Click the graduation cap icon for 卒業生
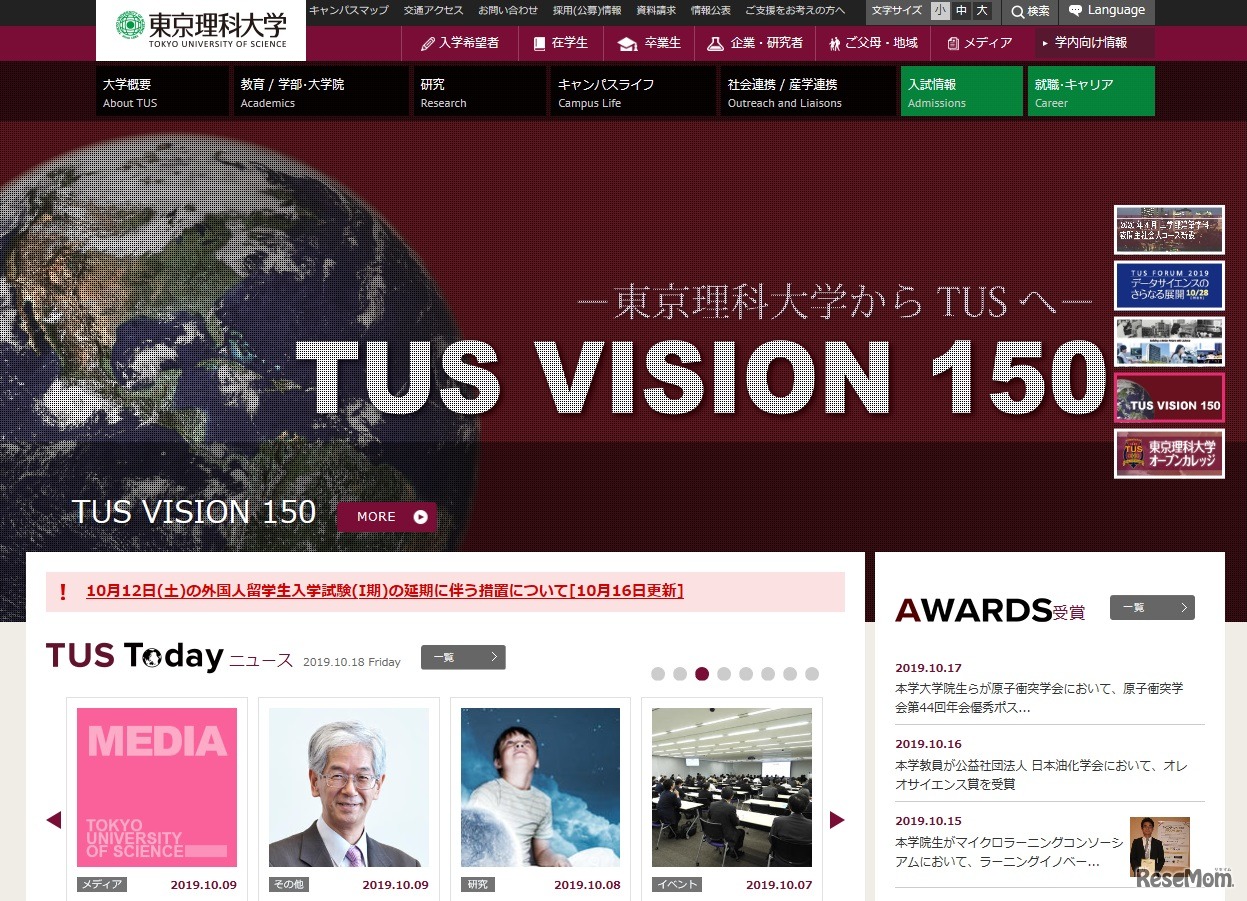1247x901 pixels. coord(628,44)
